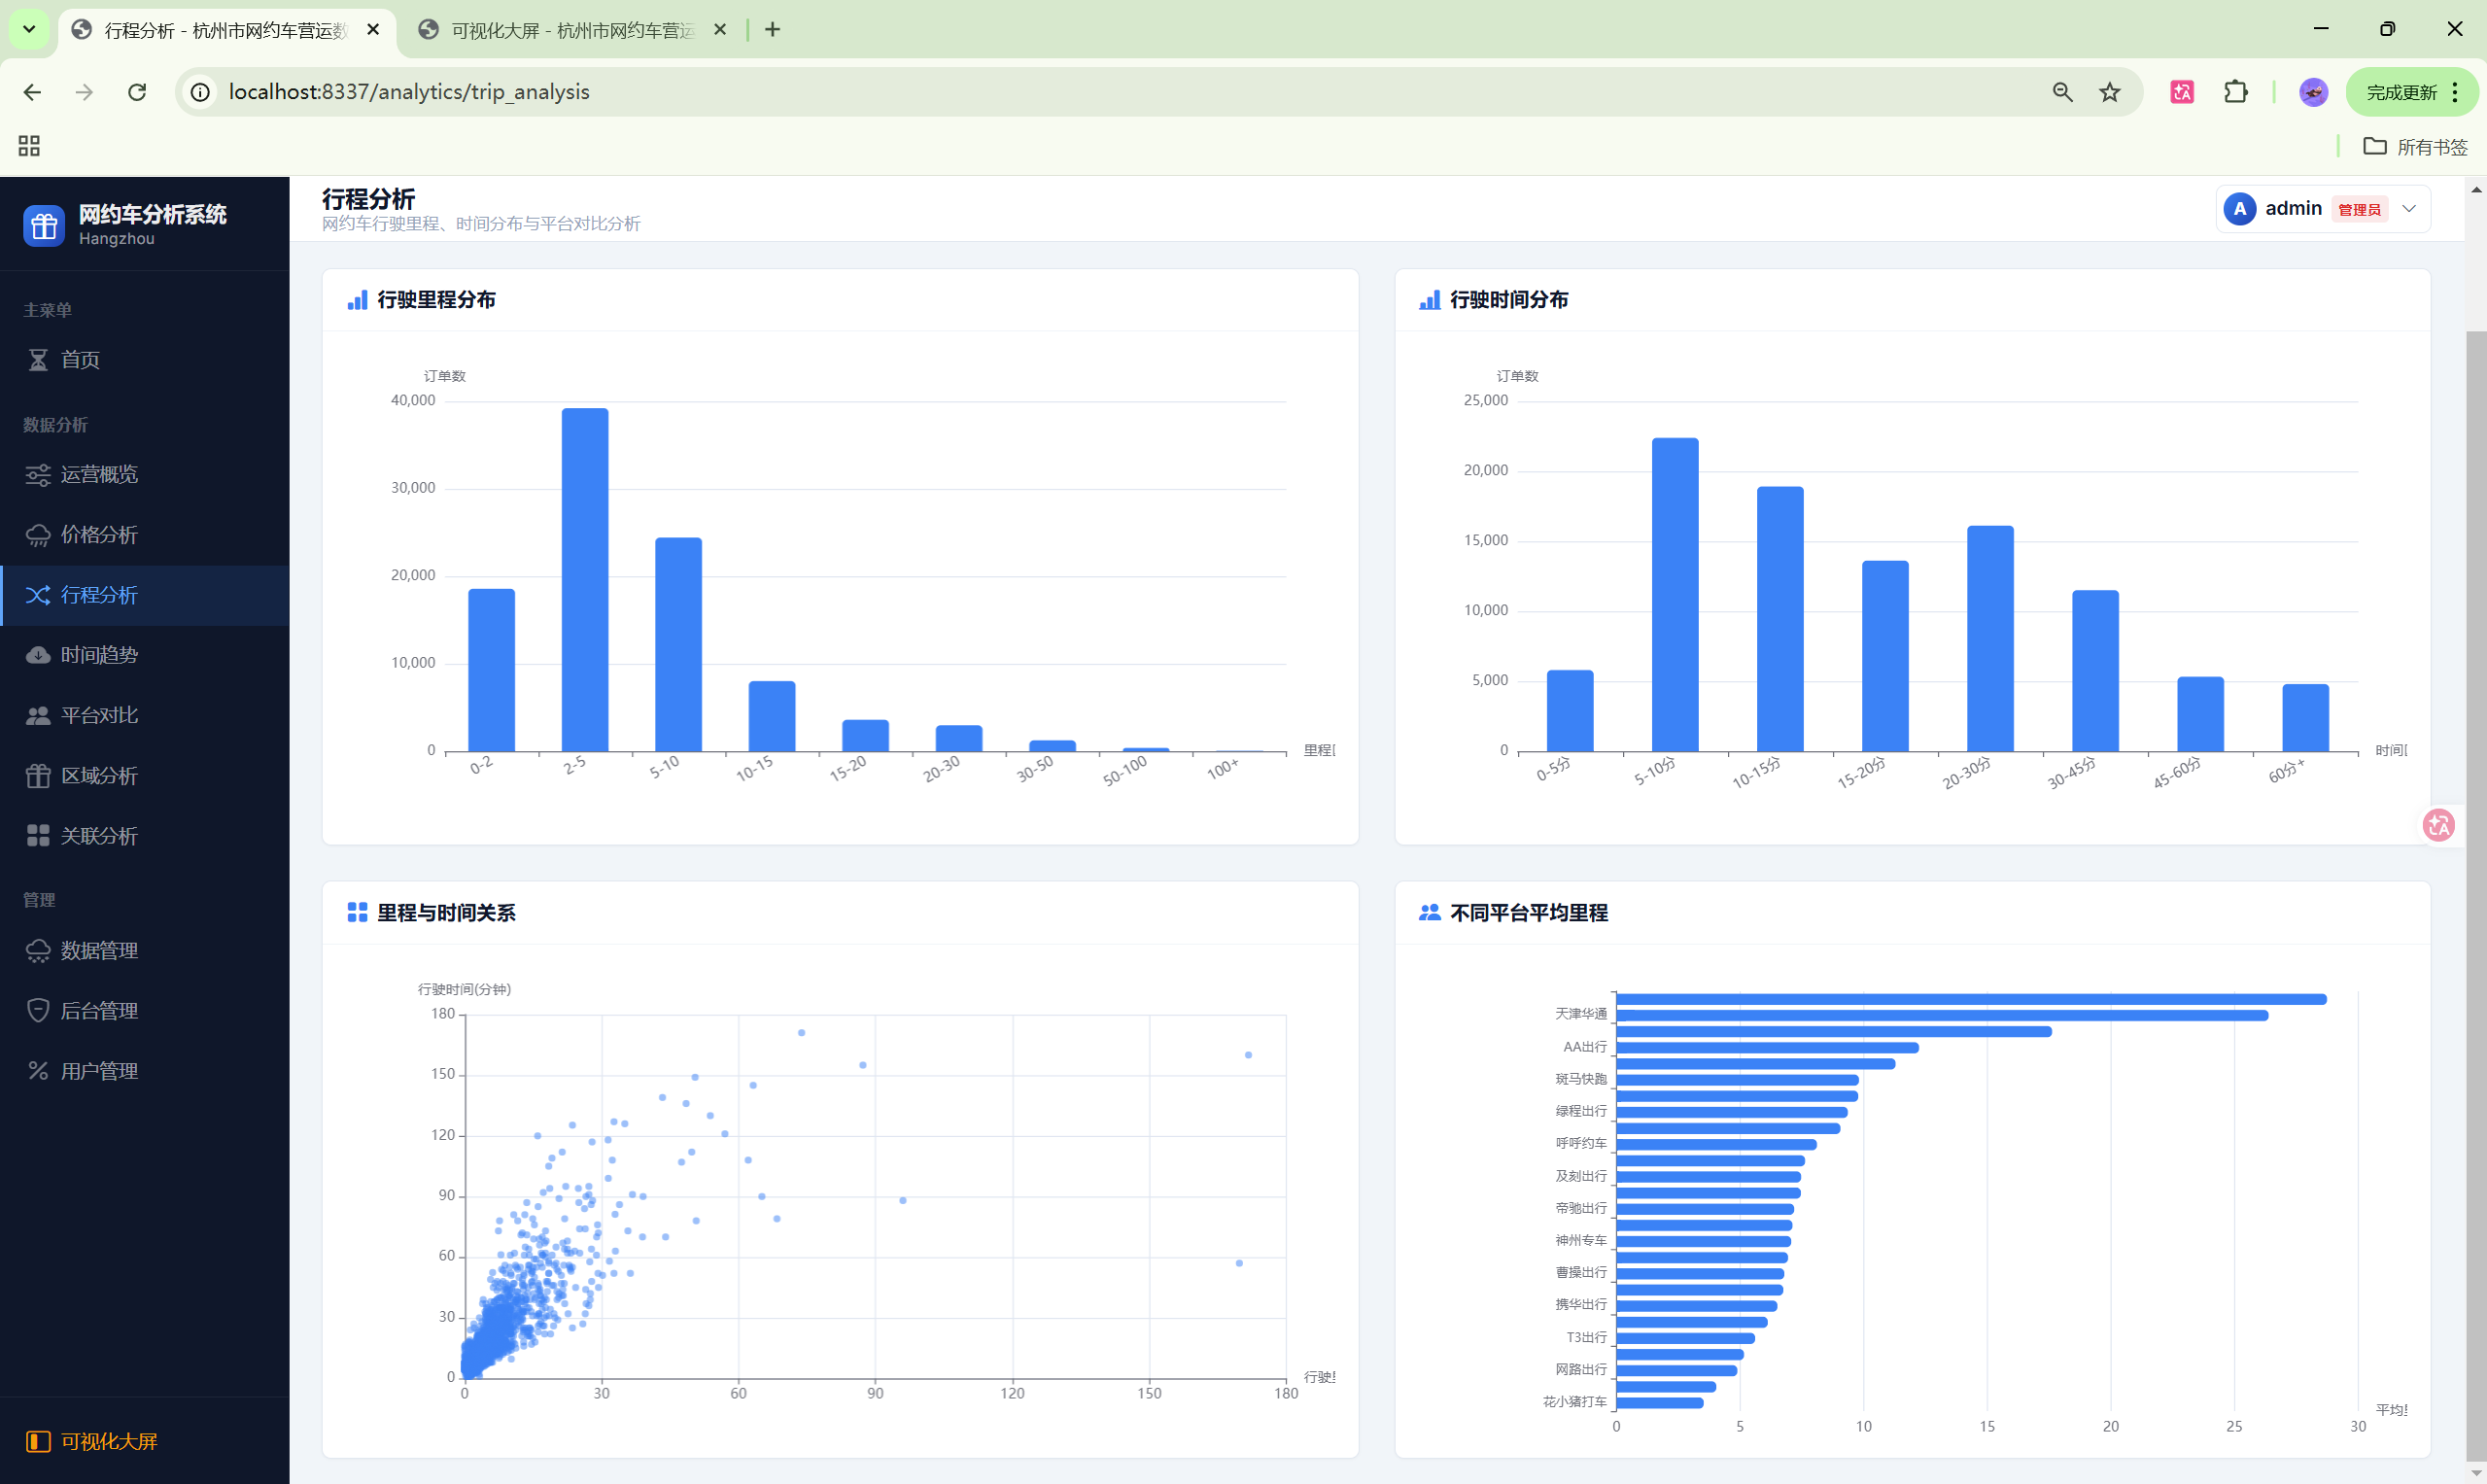Open 平台对比 page
The width and height of the screenshot is (2487, 1484).
(x=98, y=715)
